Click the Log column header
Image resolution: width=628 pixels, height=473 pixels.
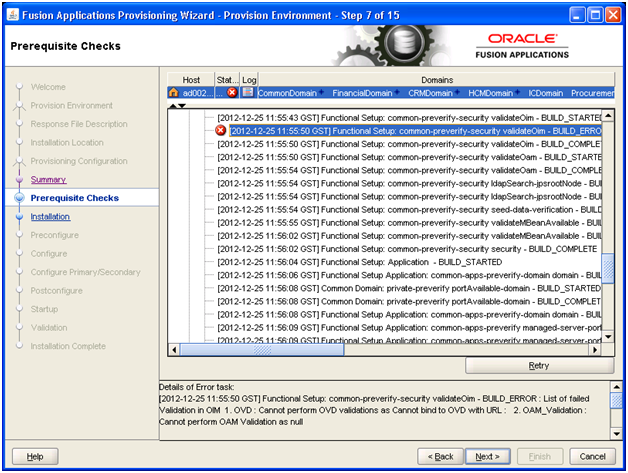249,80
